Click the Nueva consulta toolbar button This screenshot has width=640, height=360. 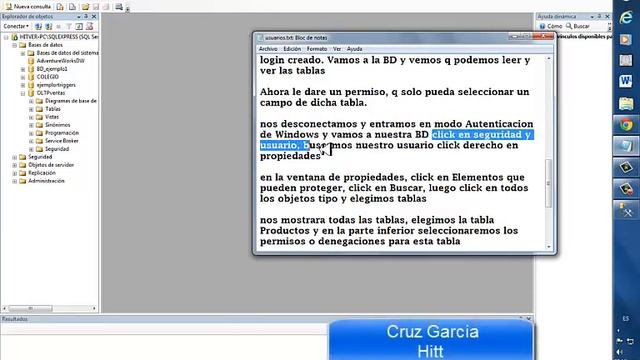[28, 7]
